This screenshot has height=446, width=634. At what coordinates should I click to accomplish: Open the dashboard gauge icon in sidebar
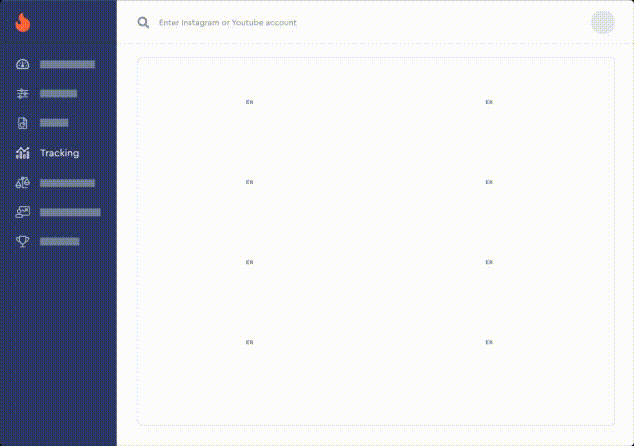coord(23,65)
